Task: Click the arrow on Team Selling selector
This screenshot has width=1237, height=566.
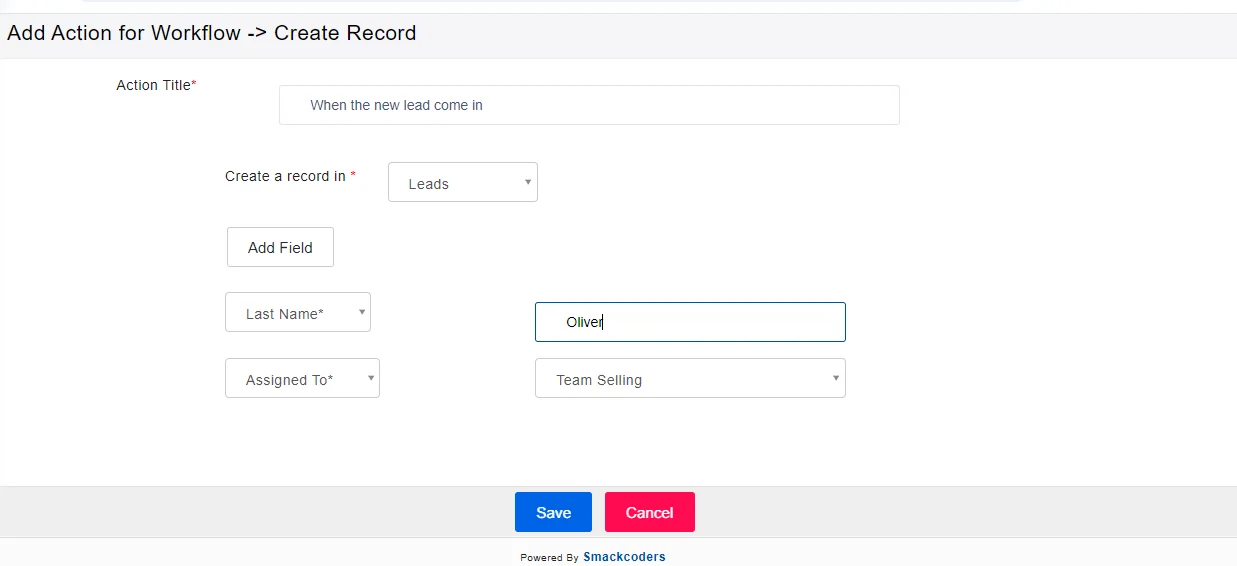Action: pos(836,378)
